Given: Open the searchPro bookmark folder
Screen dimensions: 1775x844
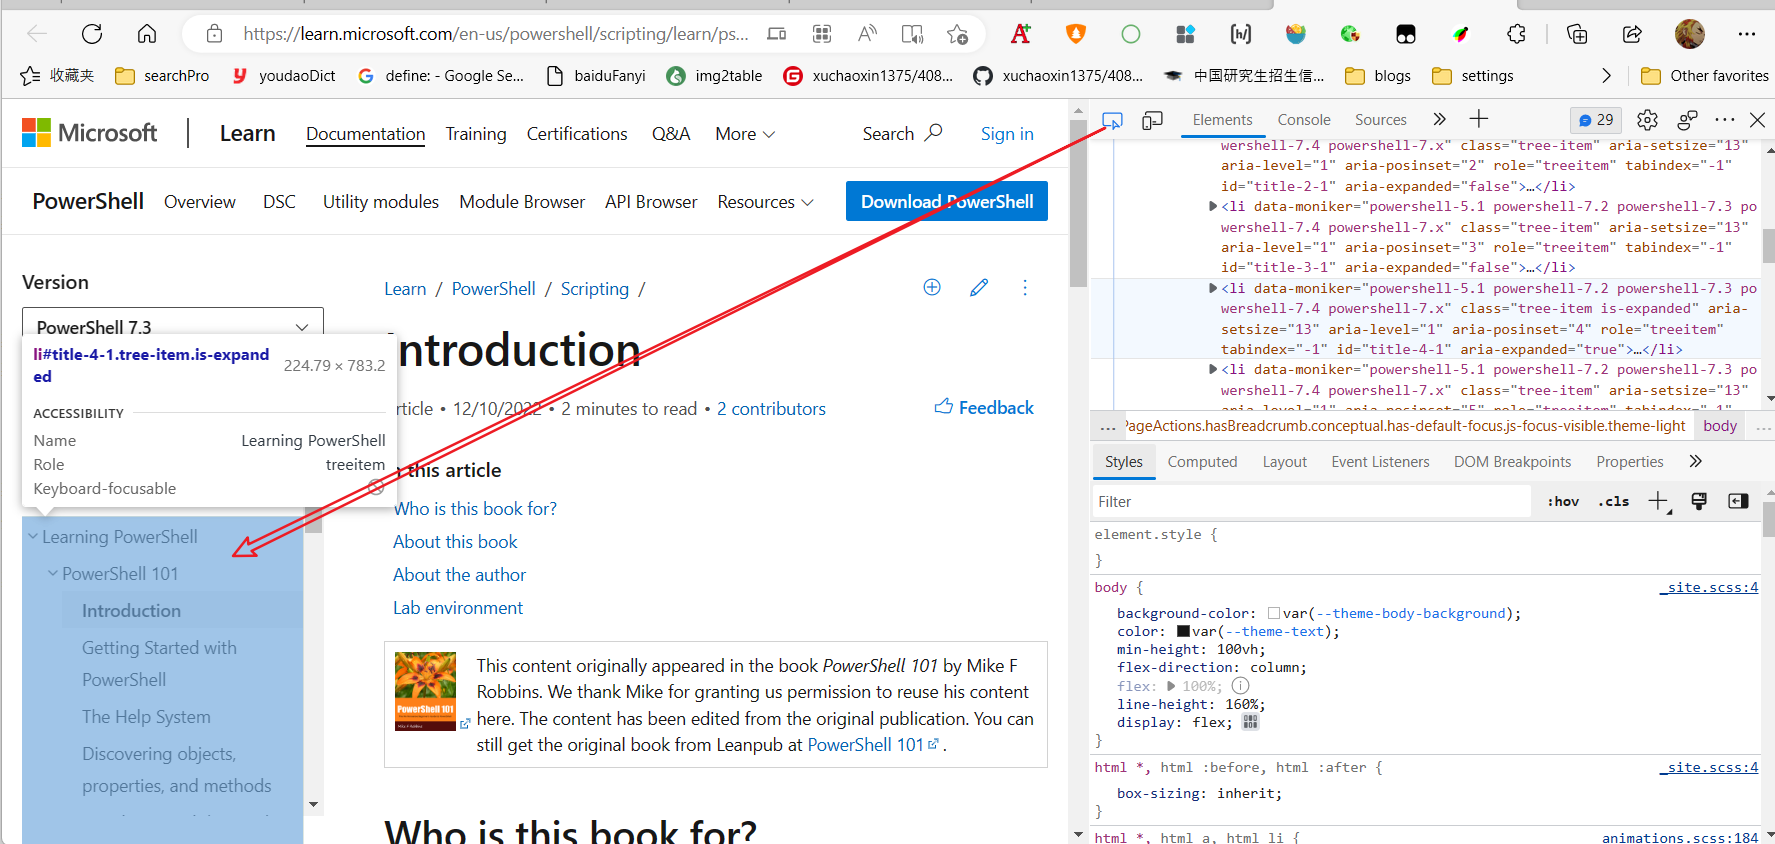Looking at the screenshot, I should click(162, 76).
